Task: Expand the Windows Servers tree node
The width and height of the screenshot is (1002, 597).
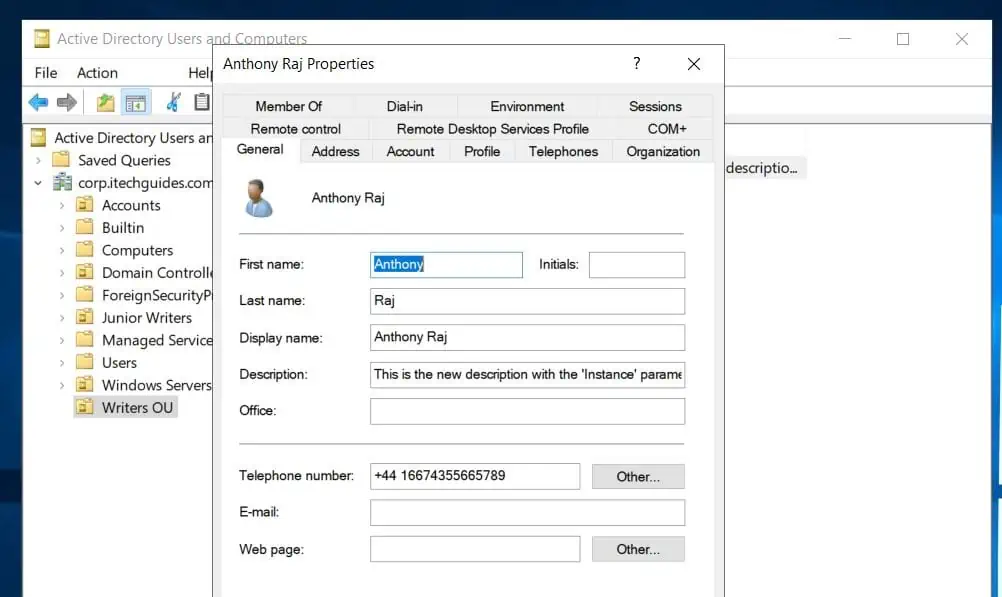Action: (x=62, y=385)
